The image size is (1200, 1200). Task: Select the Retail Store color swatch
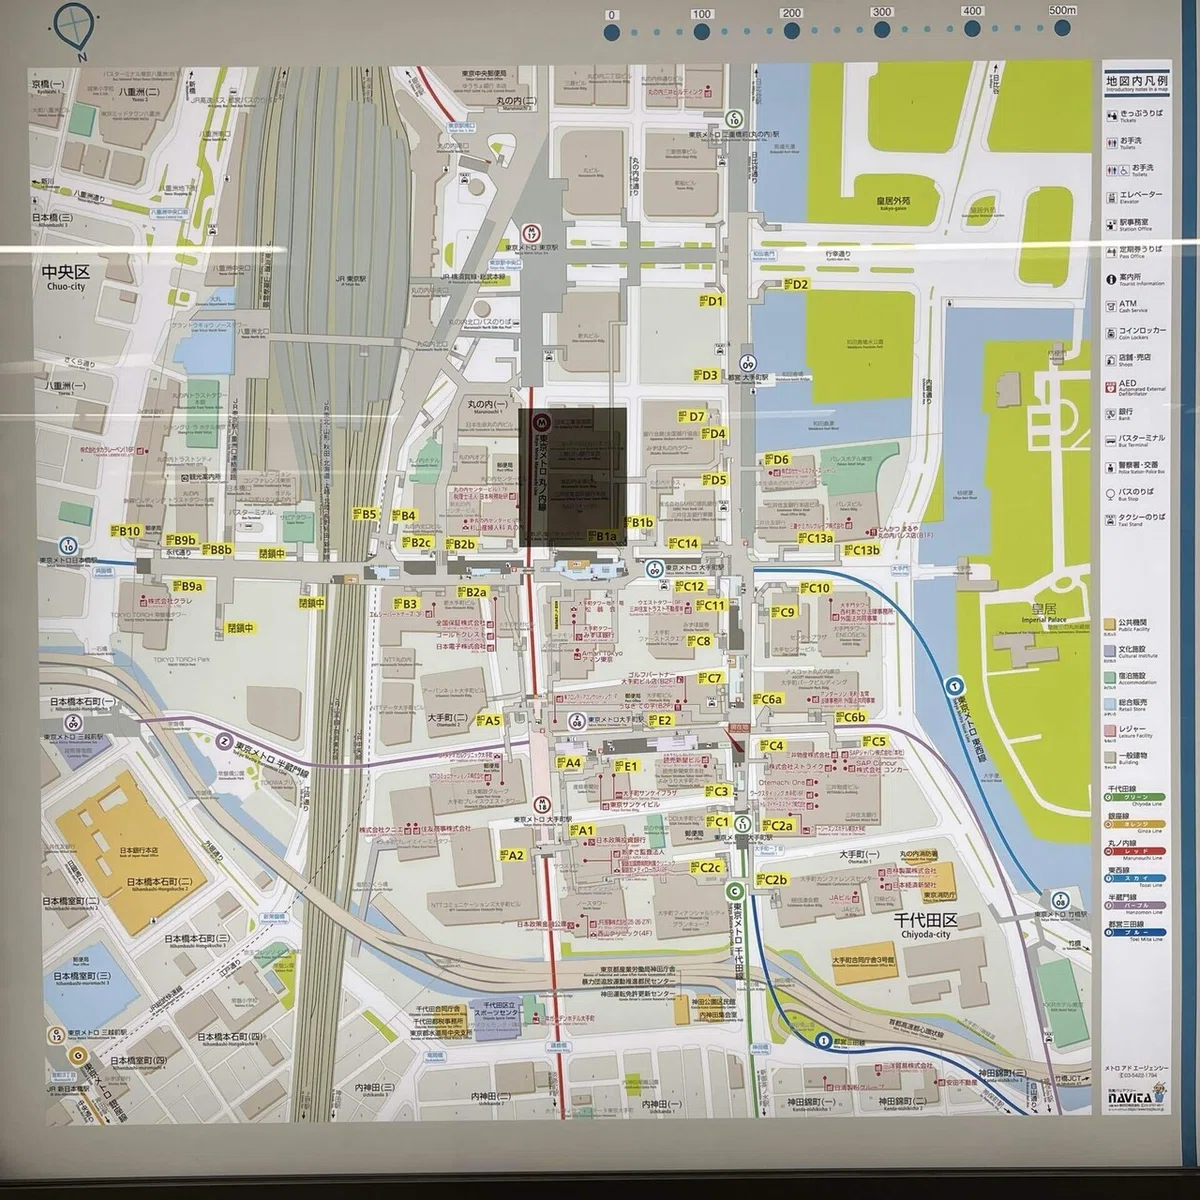tap(1112, 706)
